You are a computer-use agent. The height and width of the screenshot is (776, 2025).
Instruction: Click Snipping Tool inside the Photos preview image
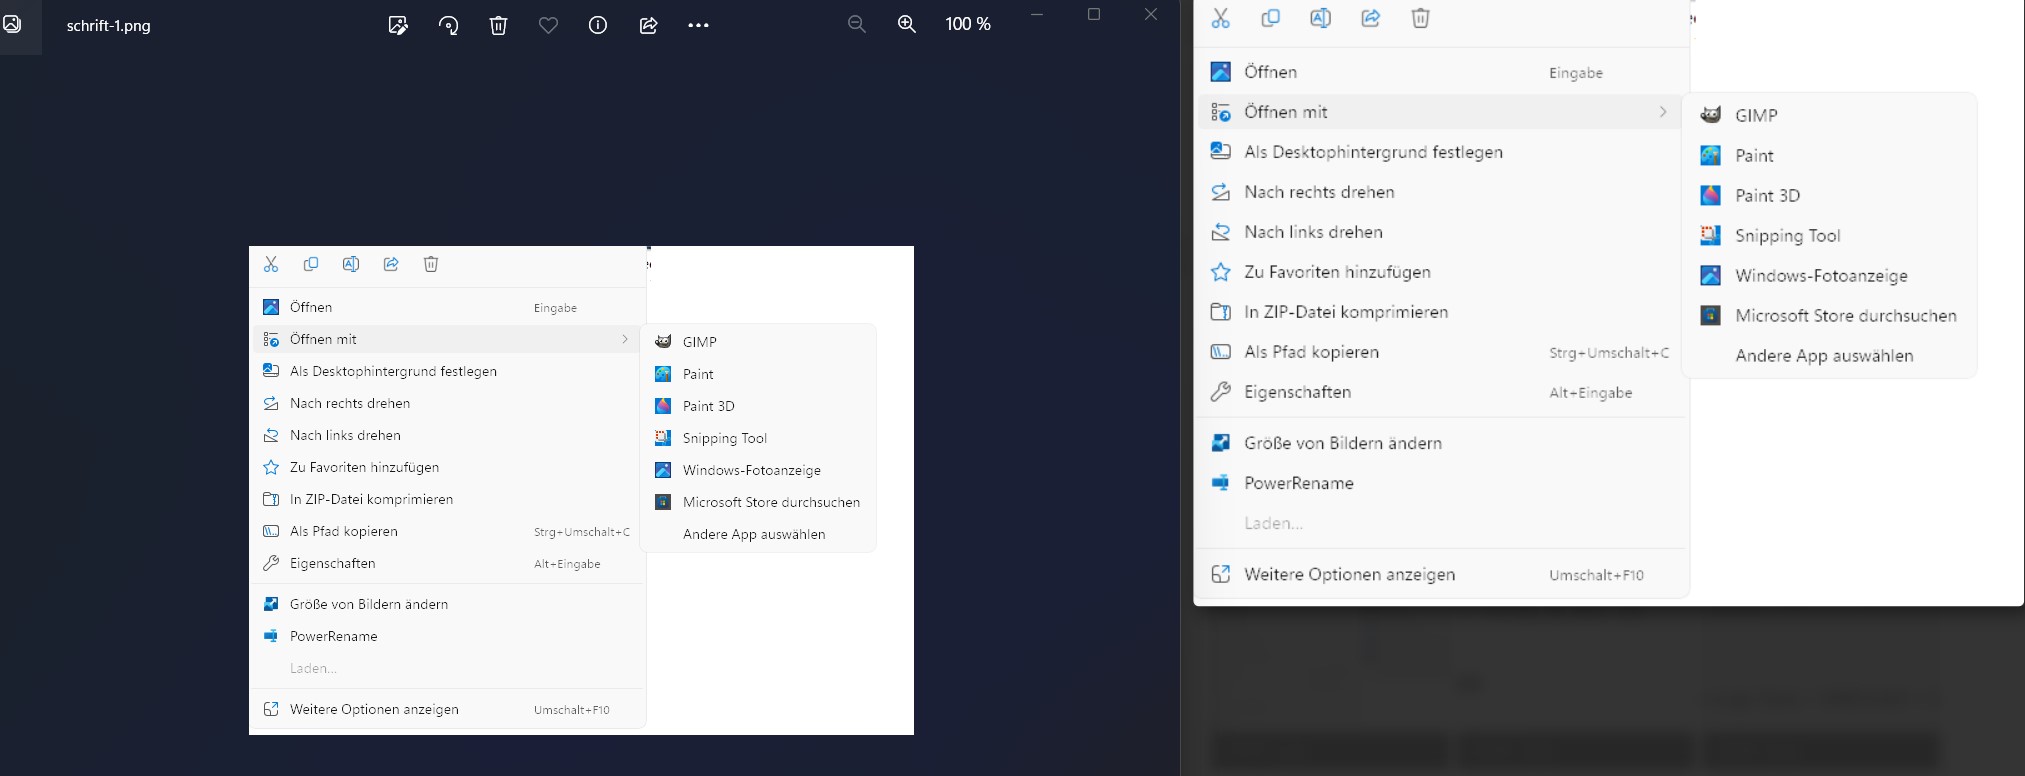(x=759, y=438)
